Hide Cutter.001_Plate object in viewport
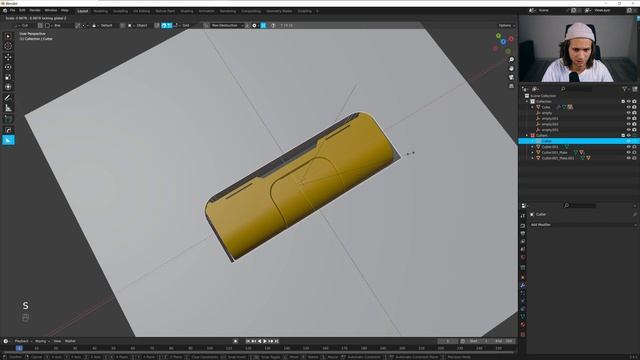Screen dimensions: 640x360 (629, 152)
